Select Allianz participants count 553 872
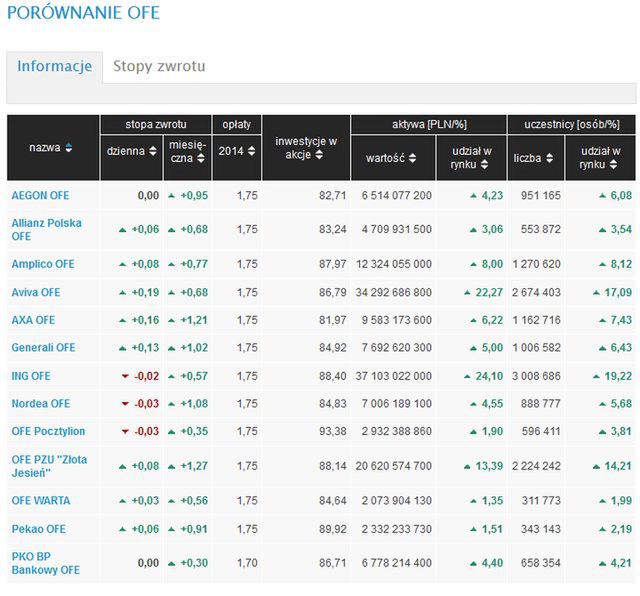Screen dimensions: 640x596 (x=541, y=229)
